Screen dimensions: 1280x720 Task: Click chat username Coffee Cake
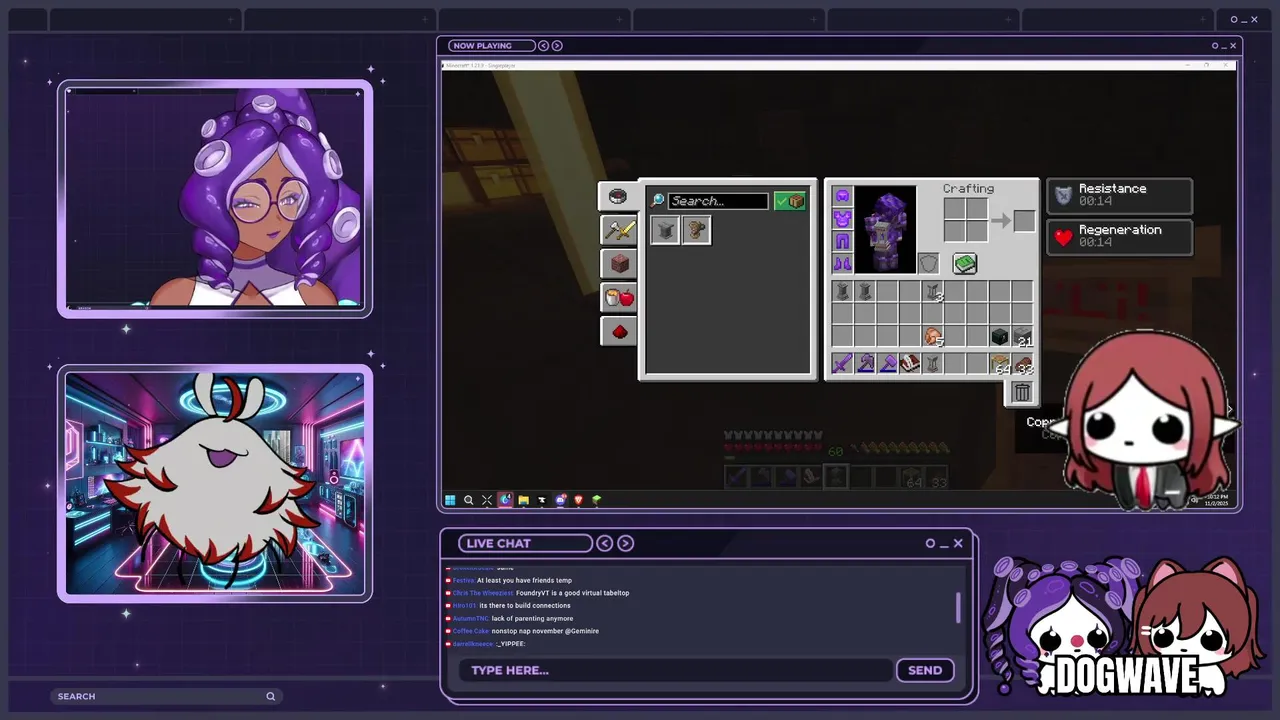(x=471, y=631)
